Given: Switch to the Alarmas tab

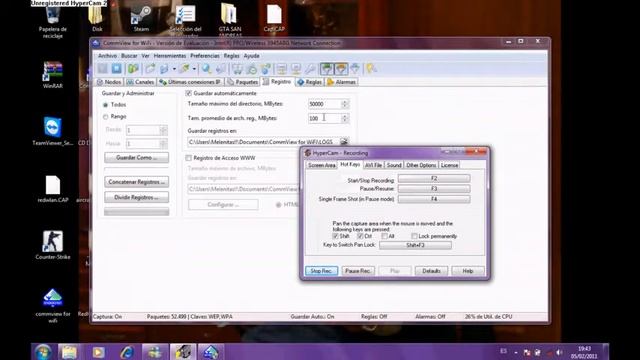Looking at the screenshot, I should pyautogui.click(x=342, y=82).
